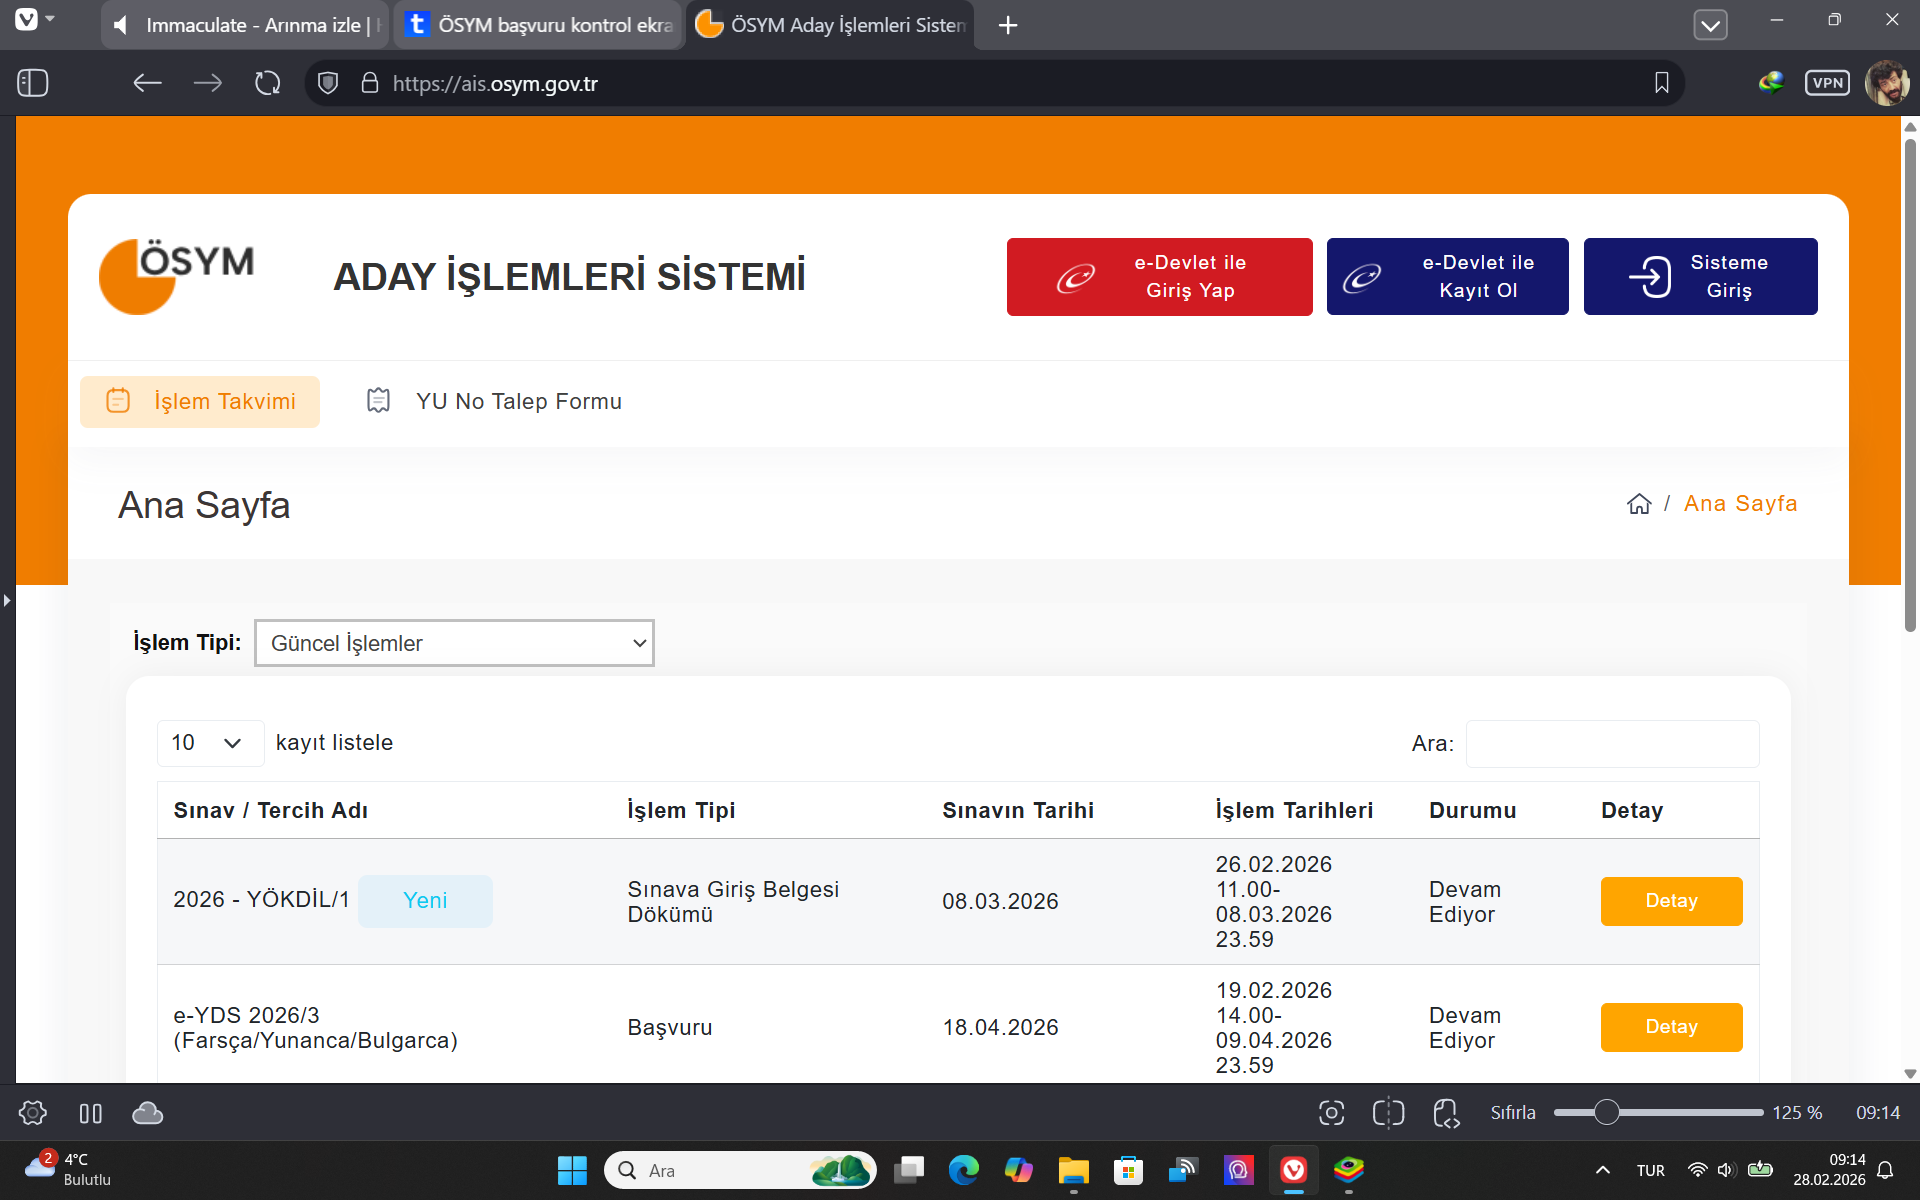
Task: Sort by Sınavın Tarihi column header
Action: coord(1018,810)
